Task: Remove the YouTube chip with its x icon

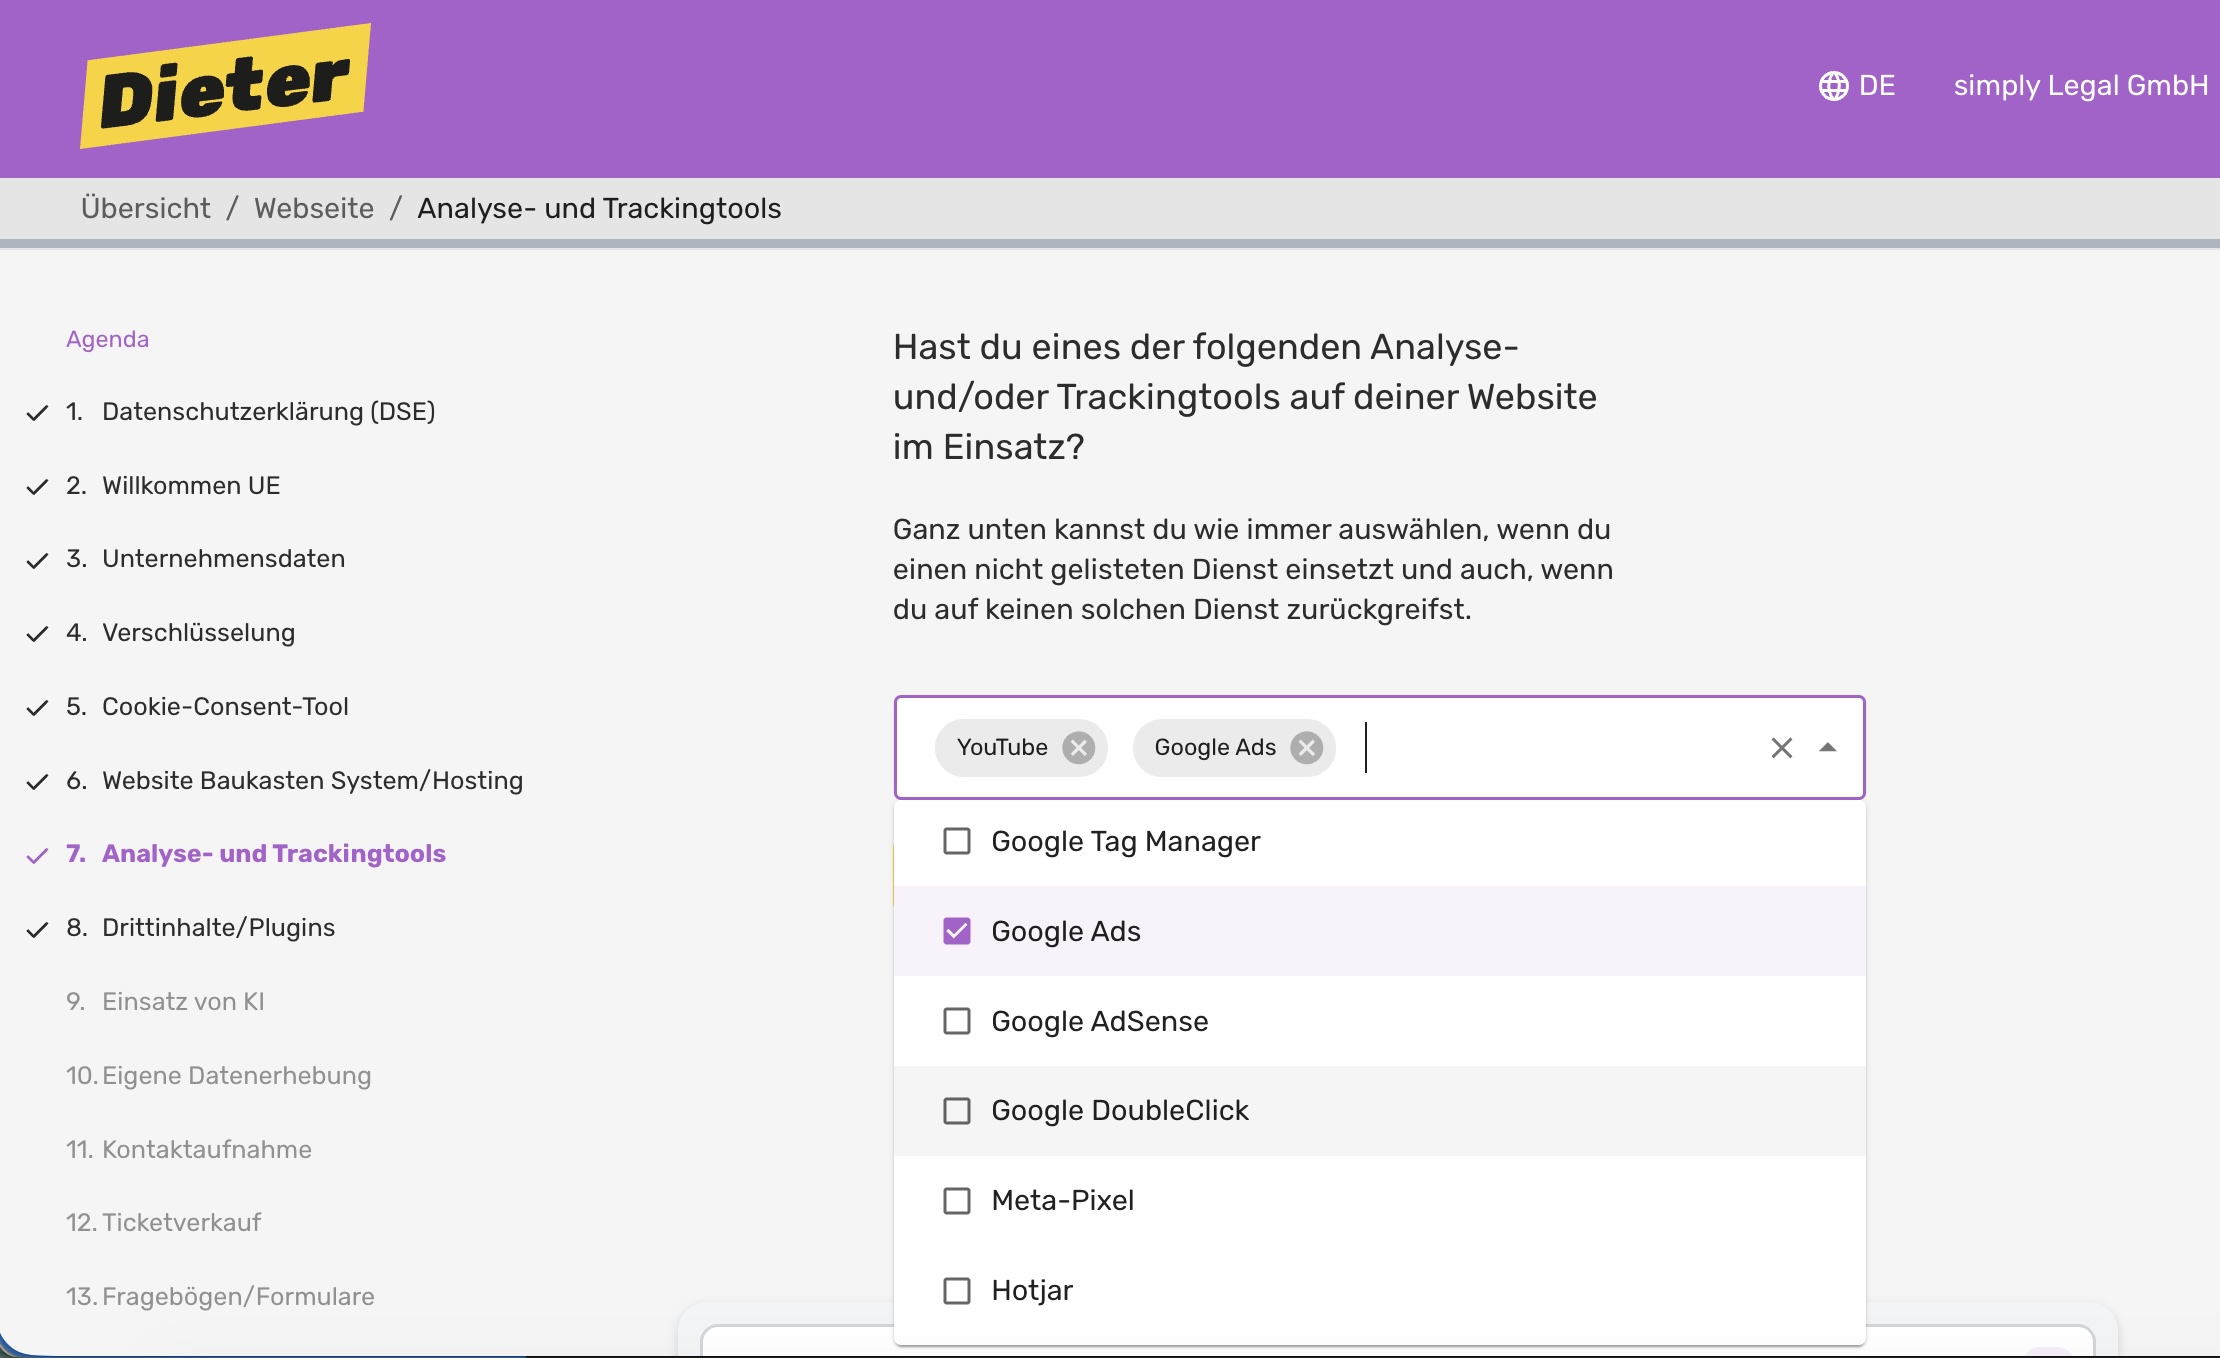Action: coord(1078,747)
